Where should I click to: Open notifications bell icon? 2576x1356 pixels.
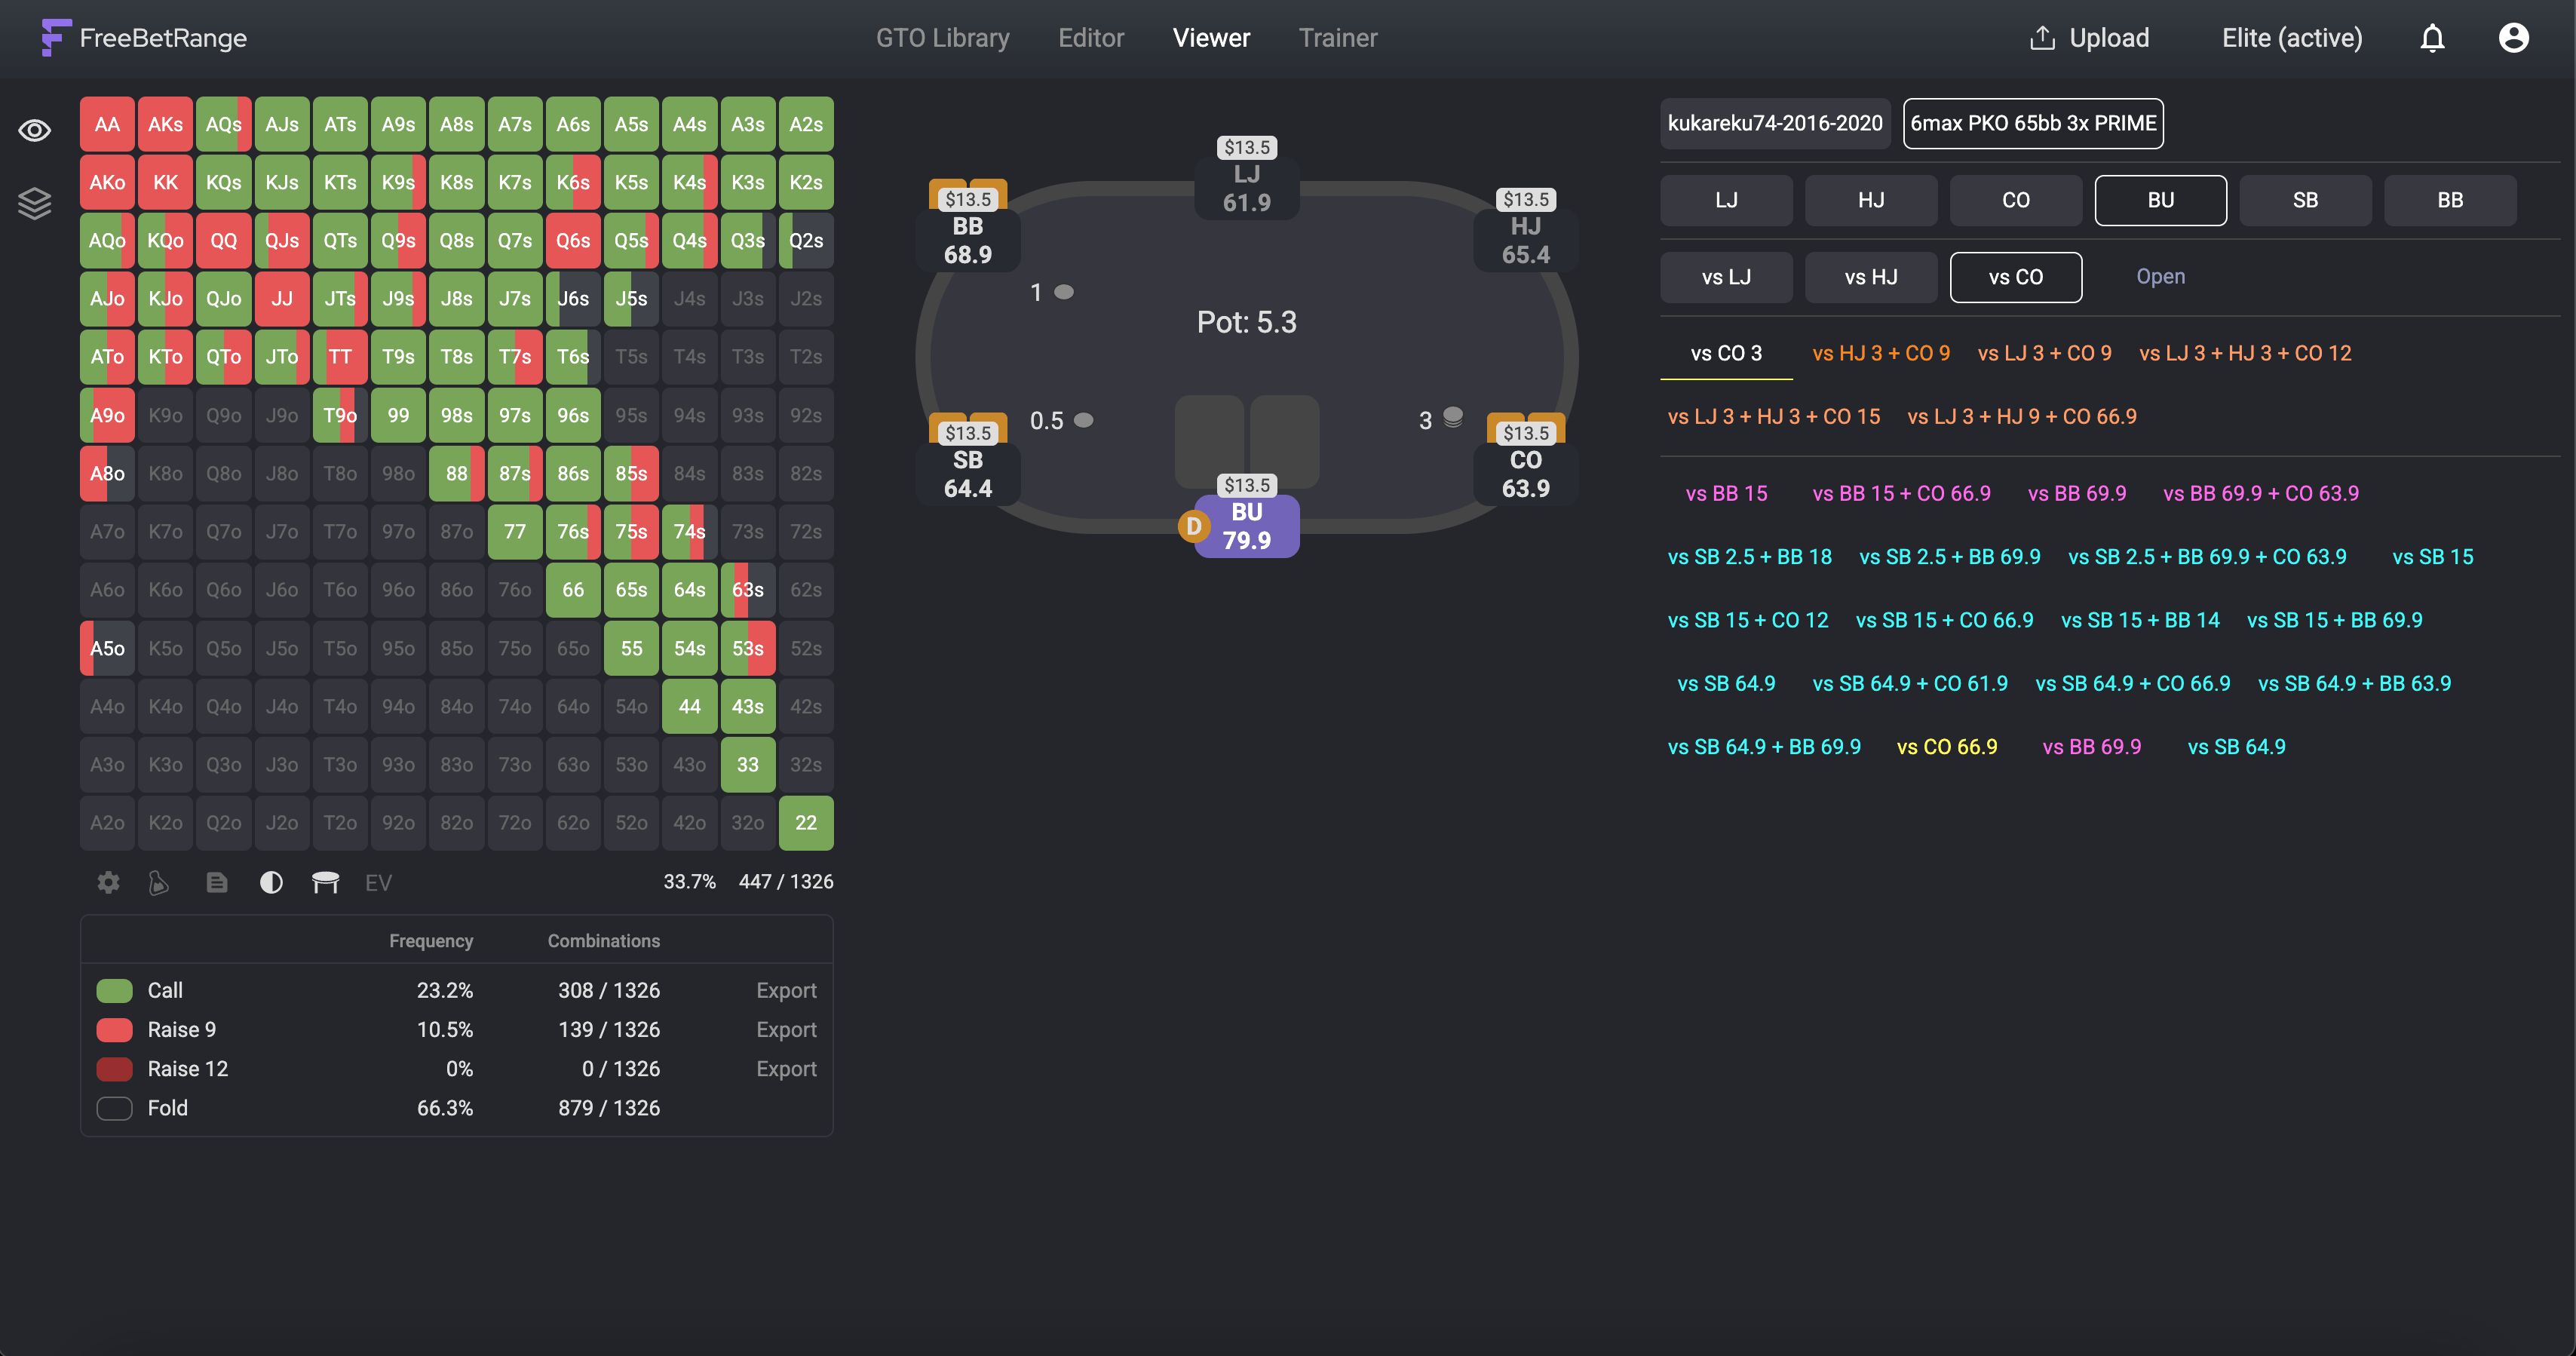pos(2432,38)
